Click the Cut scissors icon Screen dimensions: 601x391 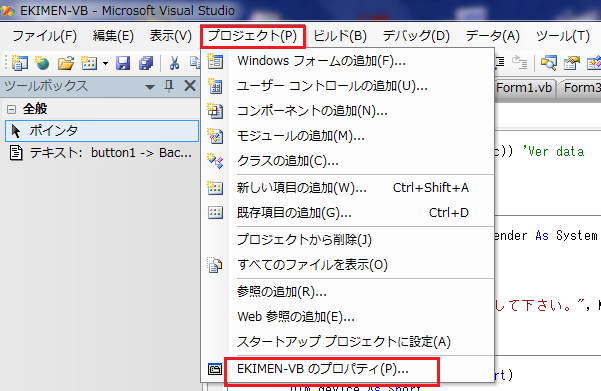click(x=174, y=63)
